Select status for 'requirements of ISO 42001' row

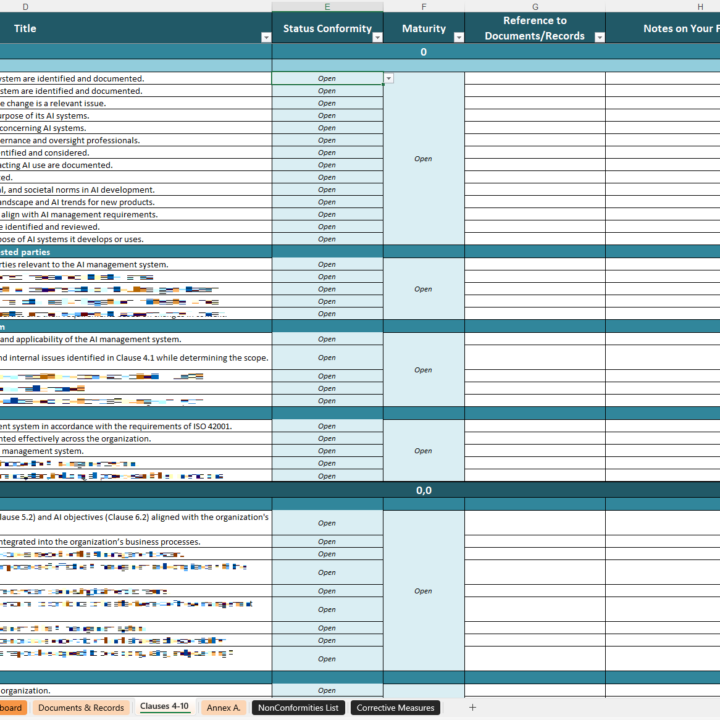pyautogui.click(x=327, y=426)
